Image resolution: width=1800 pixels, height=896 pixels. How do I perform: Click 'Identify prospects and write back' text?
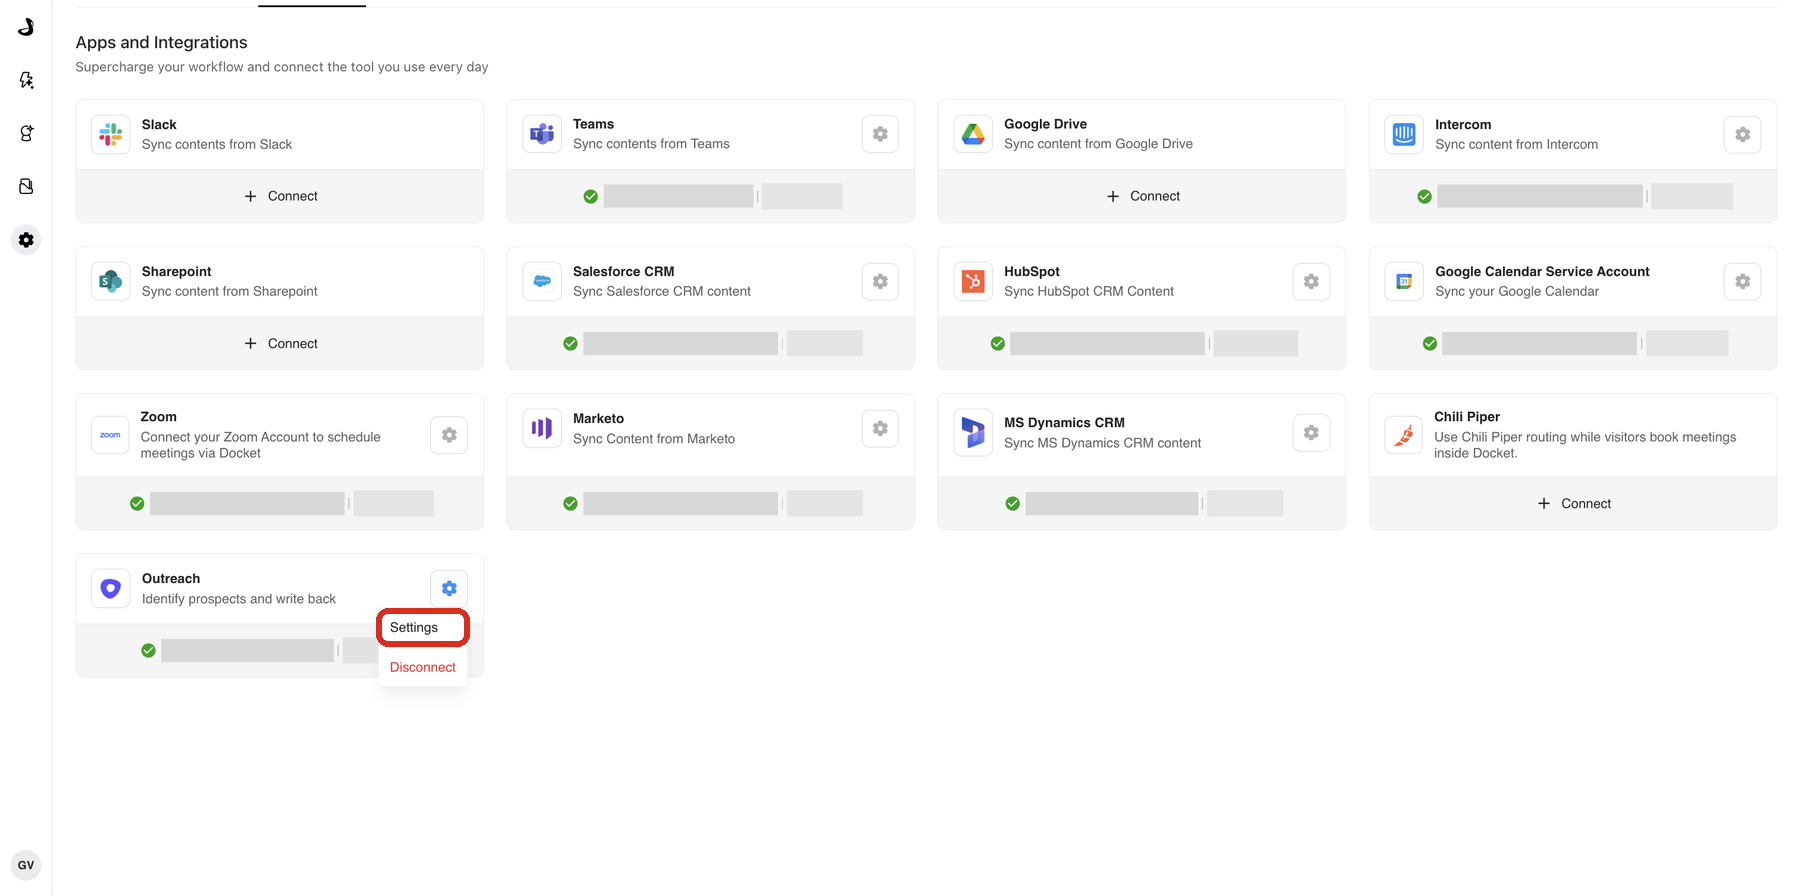[x=239, y=599]
